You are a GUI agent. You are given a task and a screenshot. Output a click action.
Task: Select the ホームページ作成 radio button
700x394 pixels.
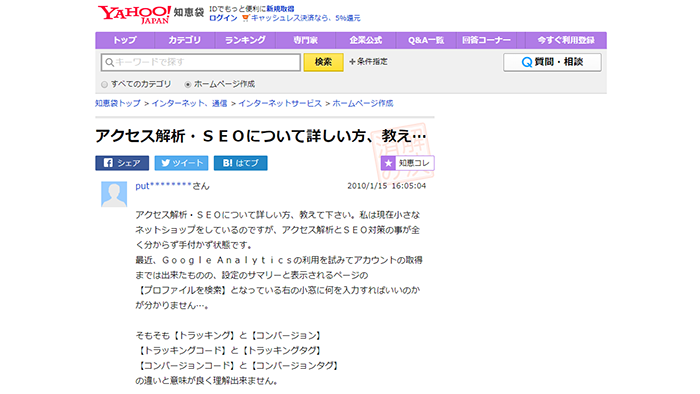point(188,84)
